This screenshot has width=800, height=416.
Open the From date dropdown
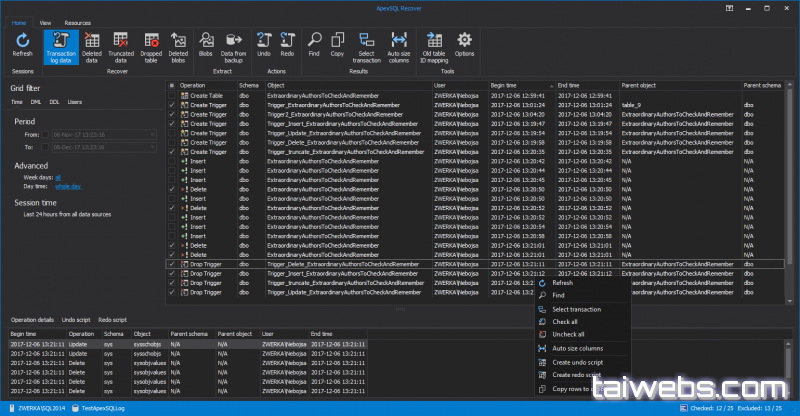(x=152, y=134)
